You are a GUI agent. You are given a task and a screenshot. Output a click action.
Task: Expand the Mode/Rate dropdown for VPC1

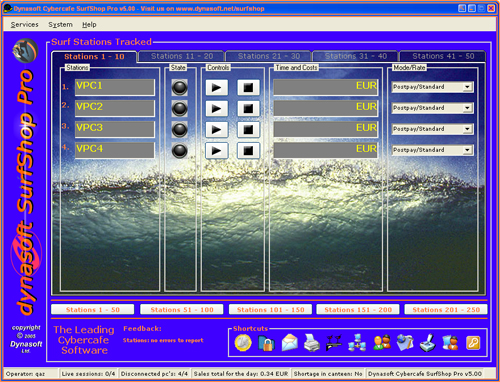pyautogui.click(x=467, y=87)
